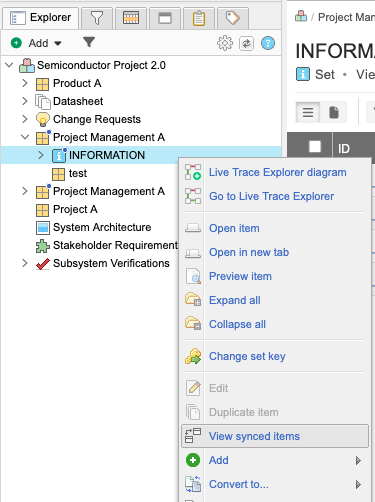Open the blue help question icon
Viewport: 375px width, 502px height.
coord(268,43)
